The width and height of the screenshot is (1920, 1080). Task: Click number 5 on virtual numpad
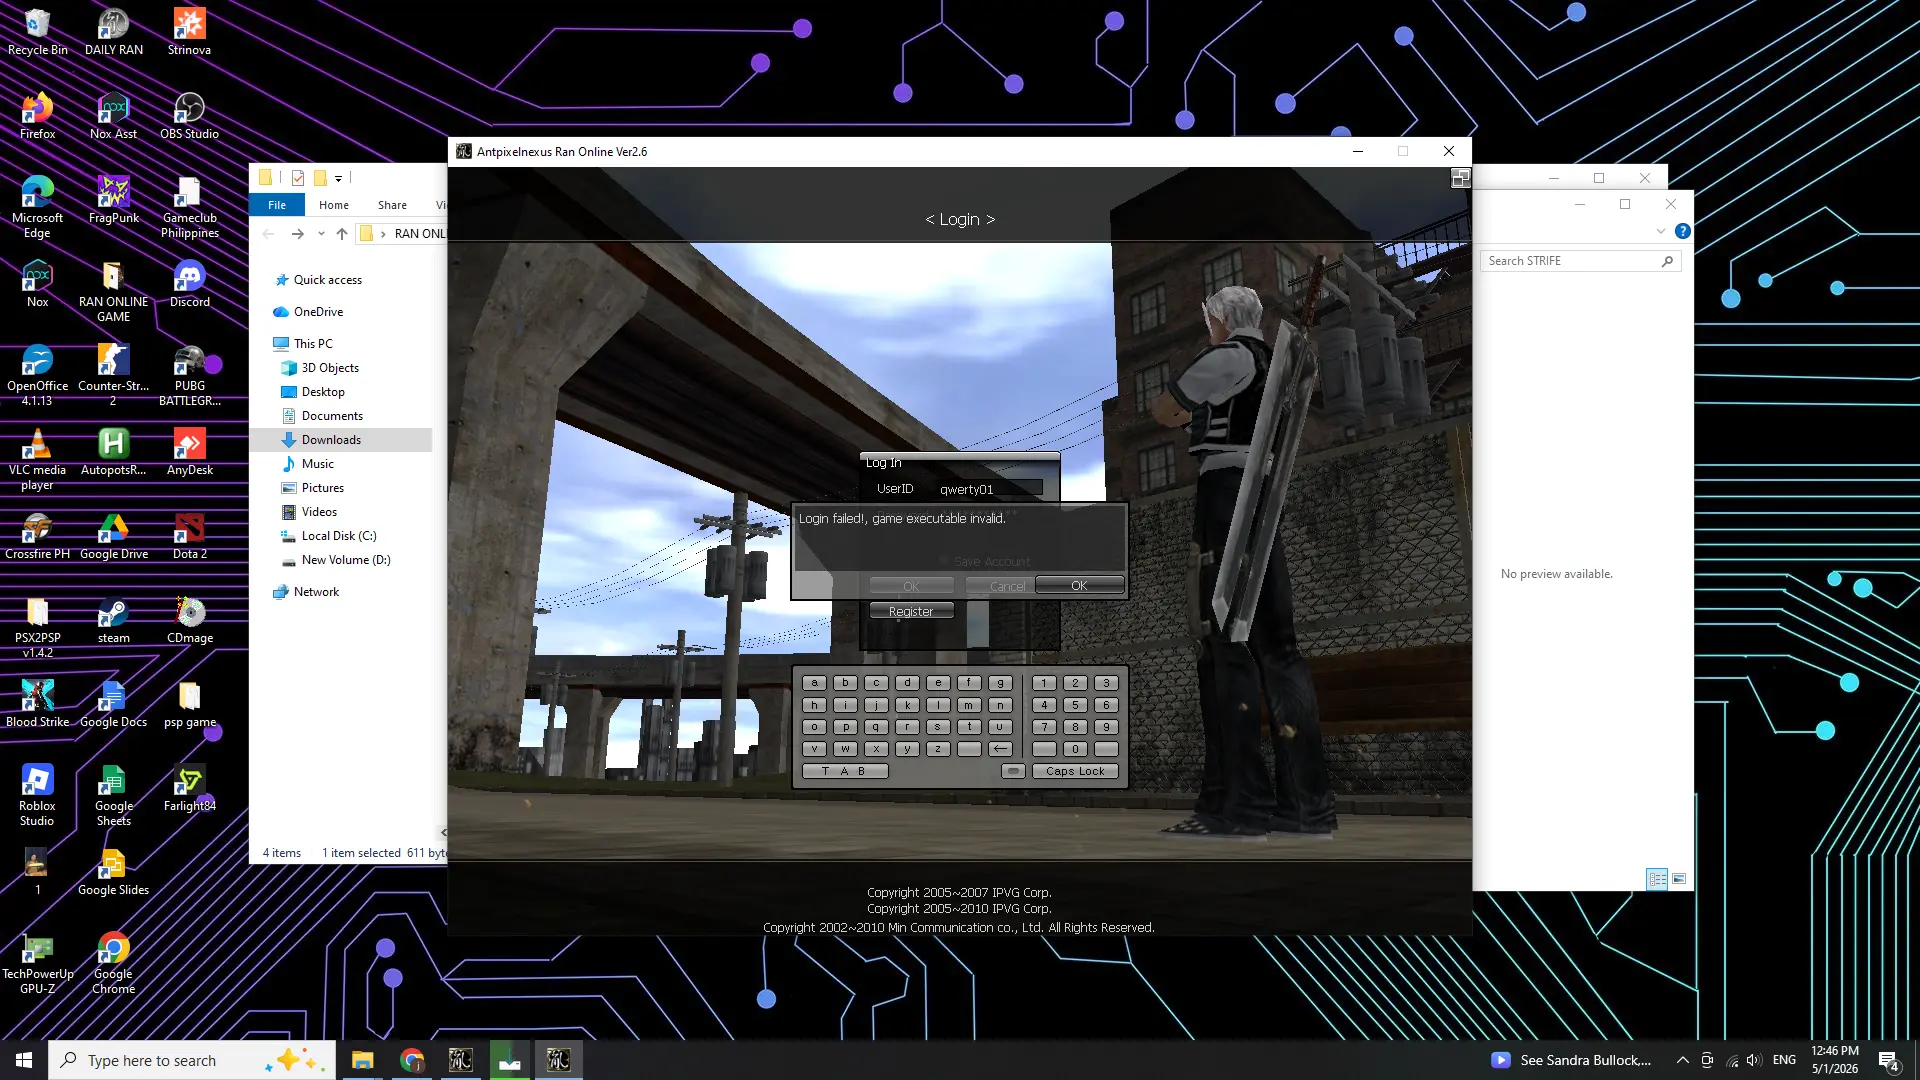(1075, 705)
